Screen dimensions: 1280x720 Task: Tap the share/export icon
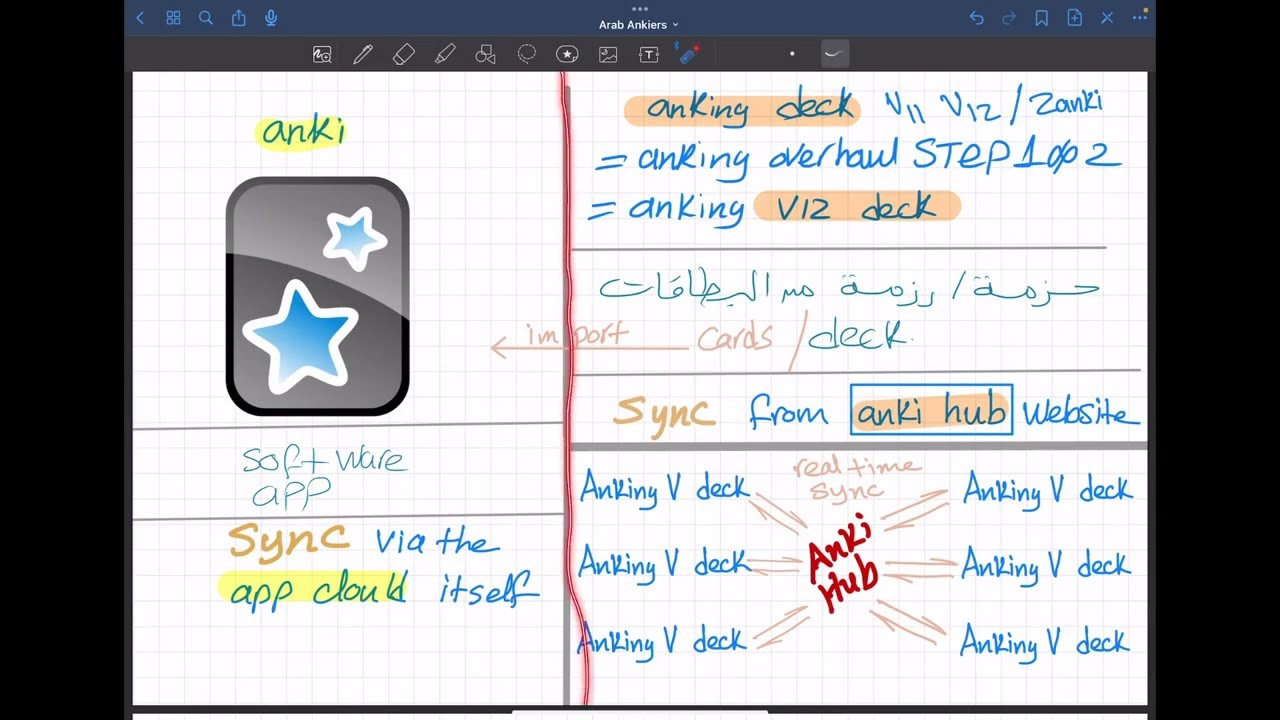coord(238,18)
